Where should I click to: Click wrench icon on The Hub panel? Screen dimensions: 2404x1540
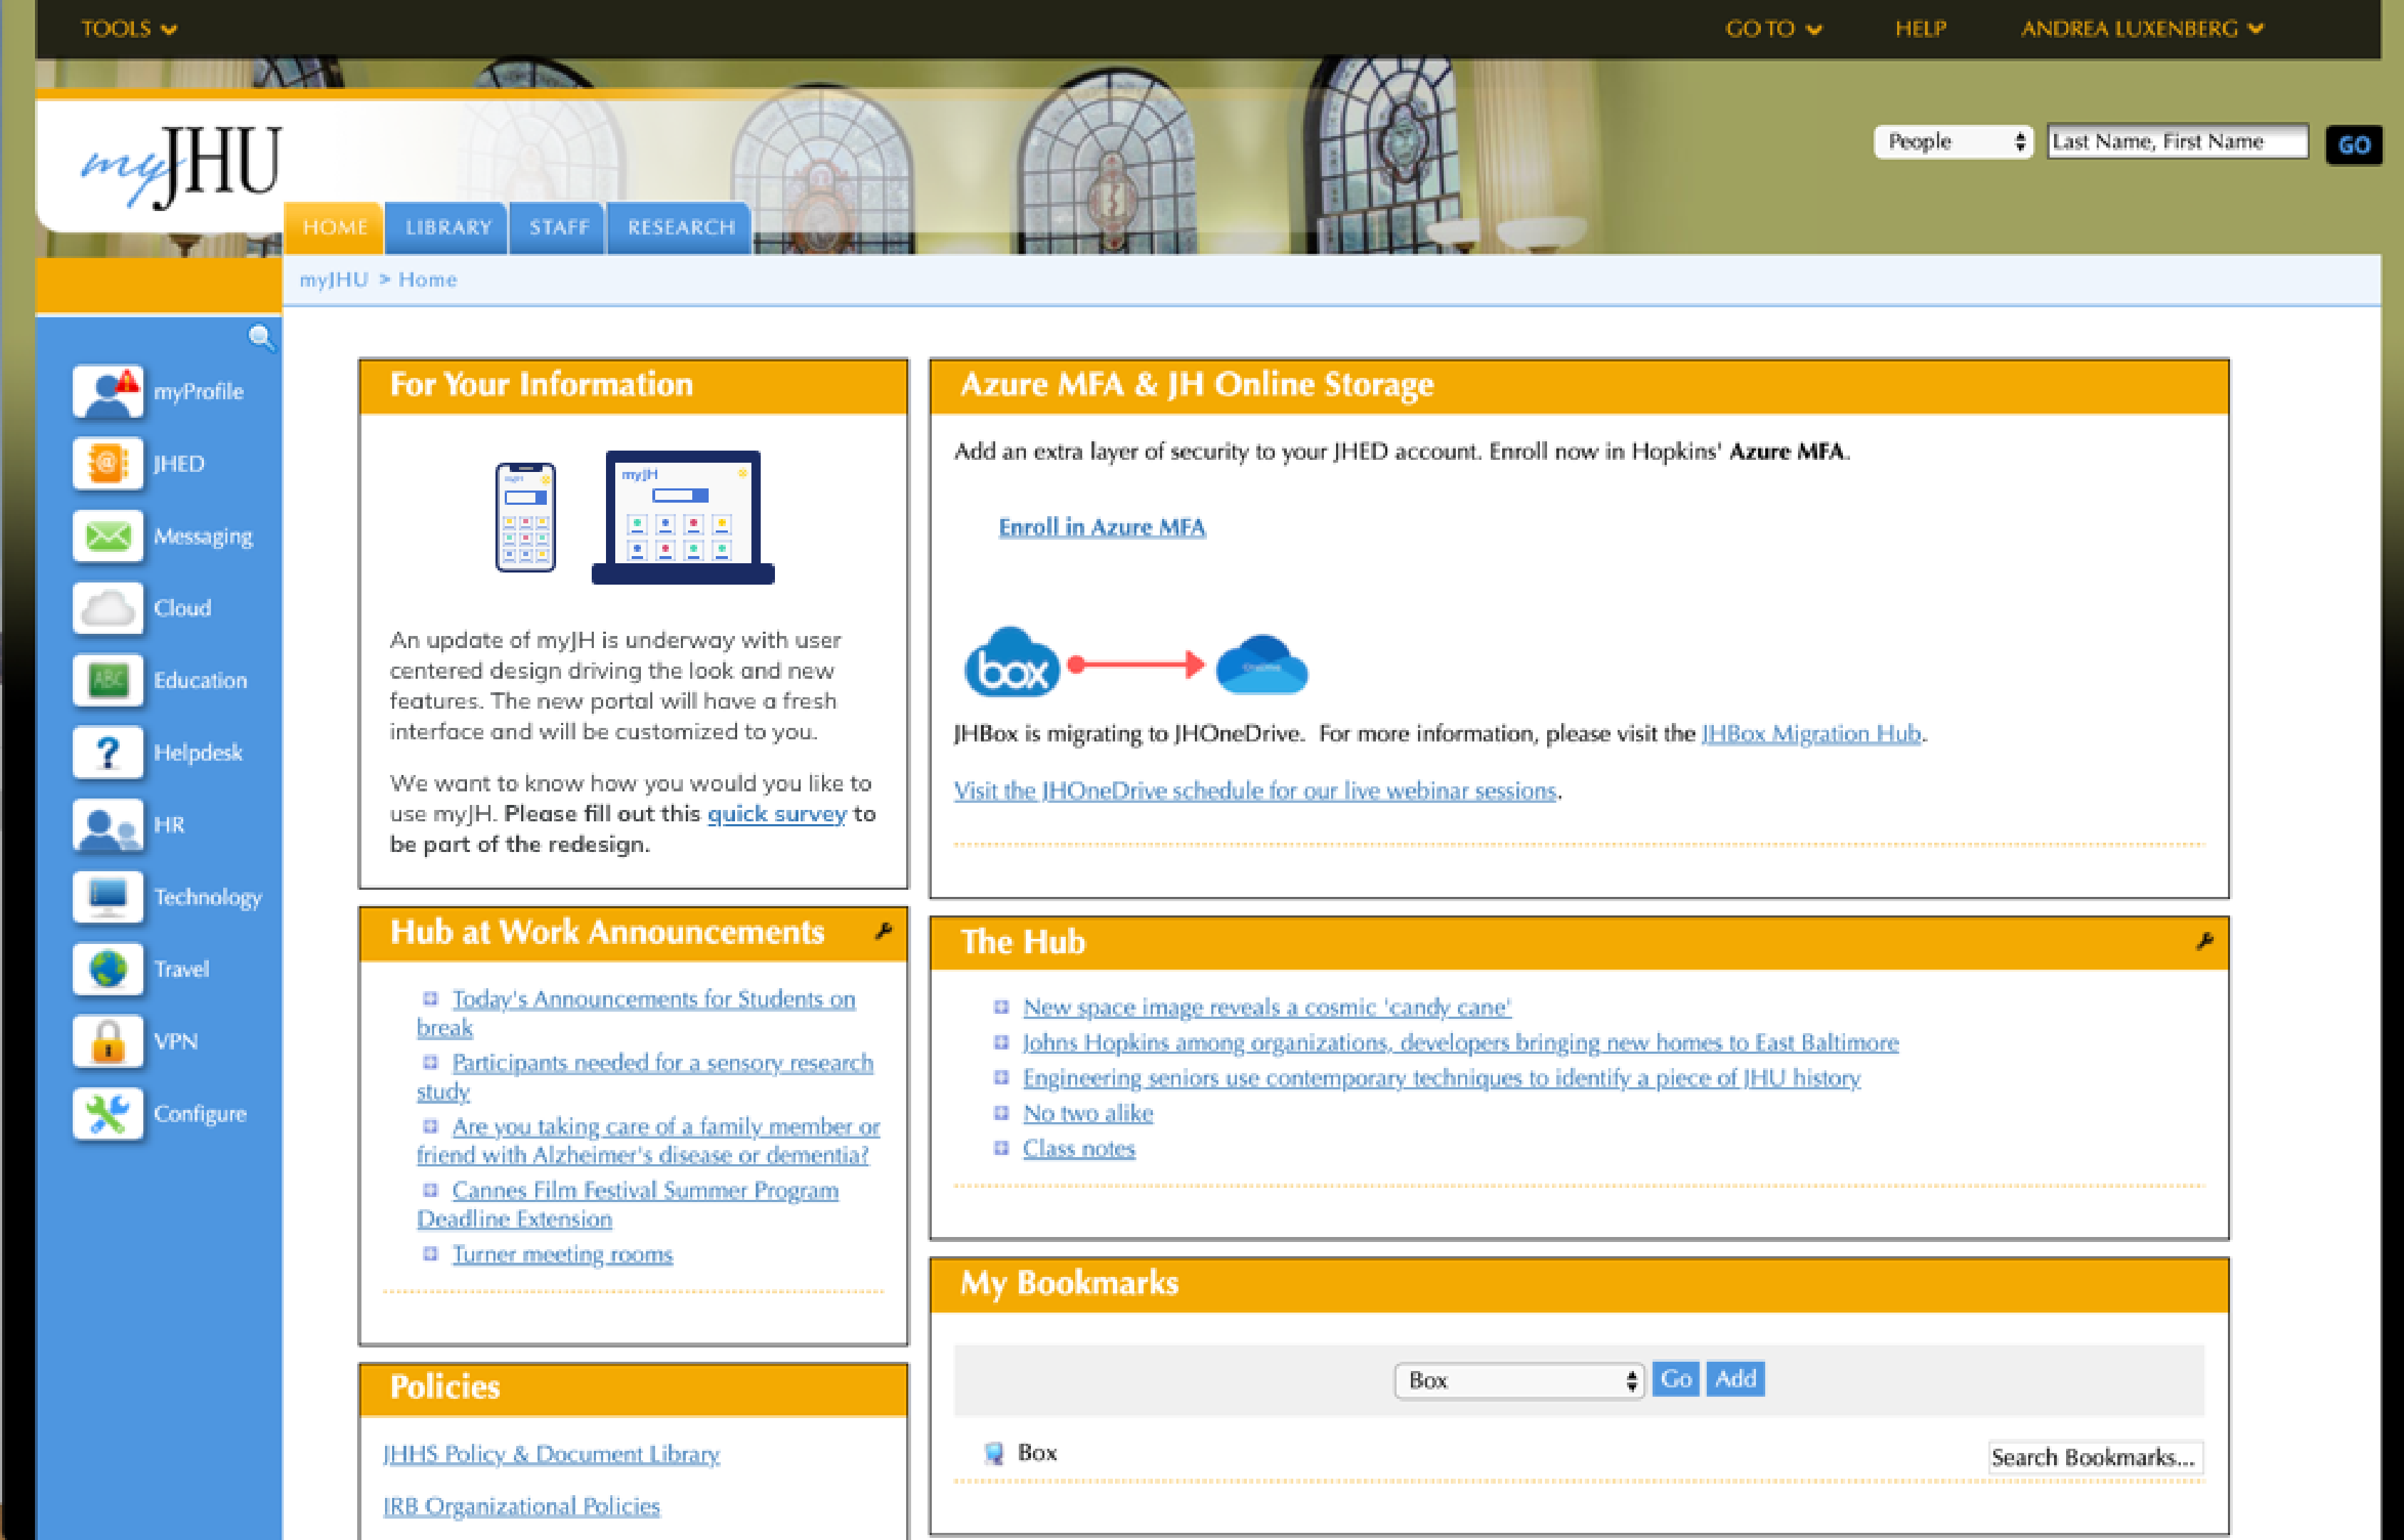point(2204,941)
